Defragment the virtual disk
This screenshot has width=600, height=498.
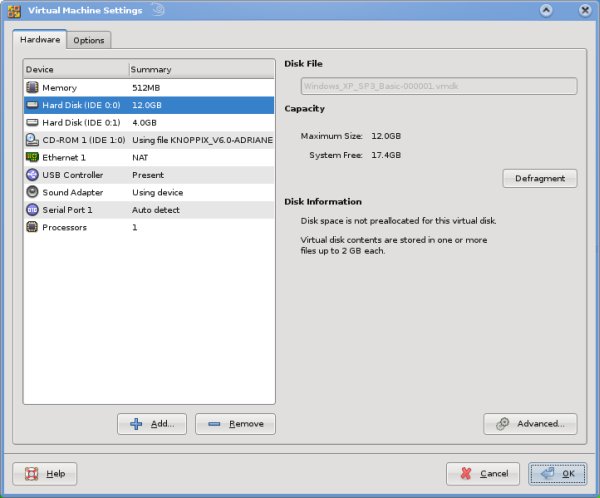[540, 178]
